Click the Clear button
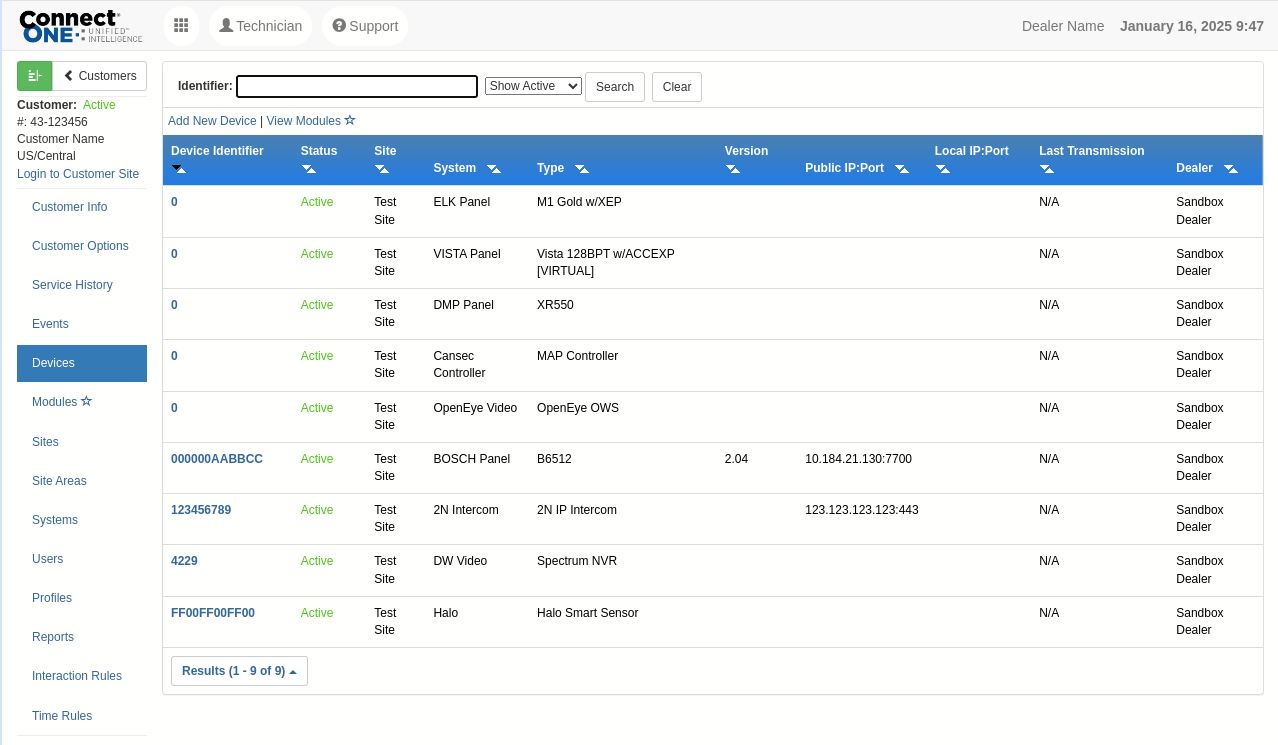Screen dimensions: 1278x745 click(x=677, y=87)
